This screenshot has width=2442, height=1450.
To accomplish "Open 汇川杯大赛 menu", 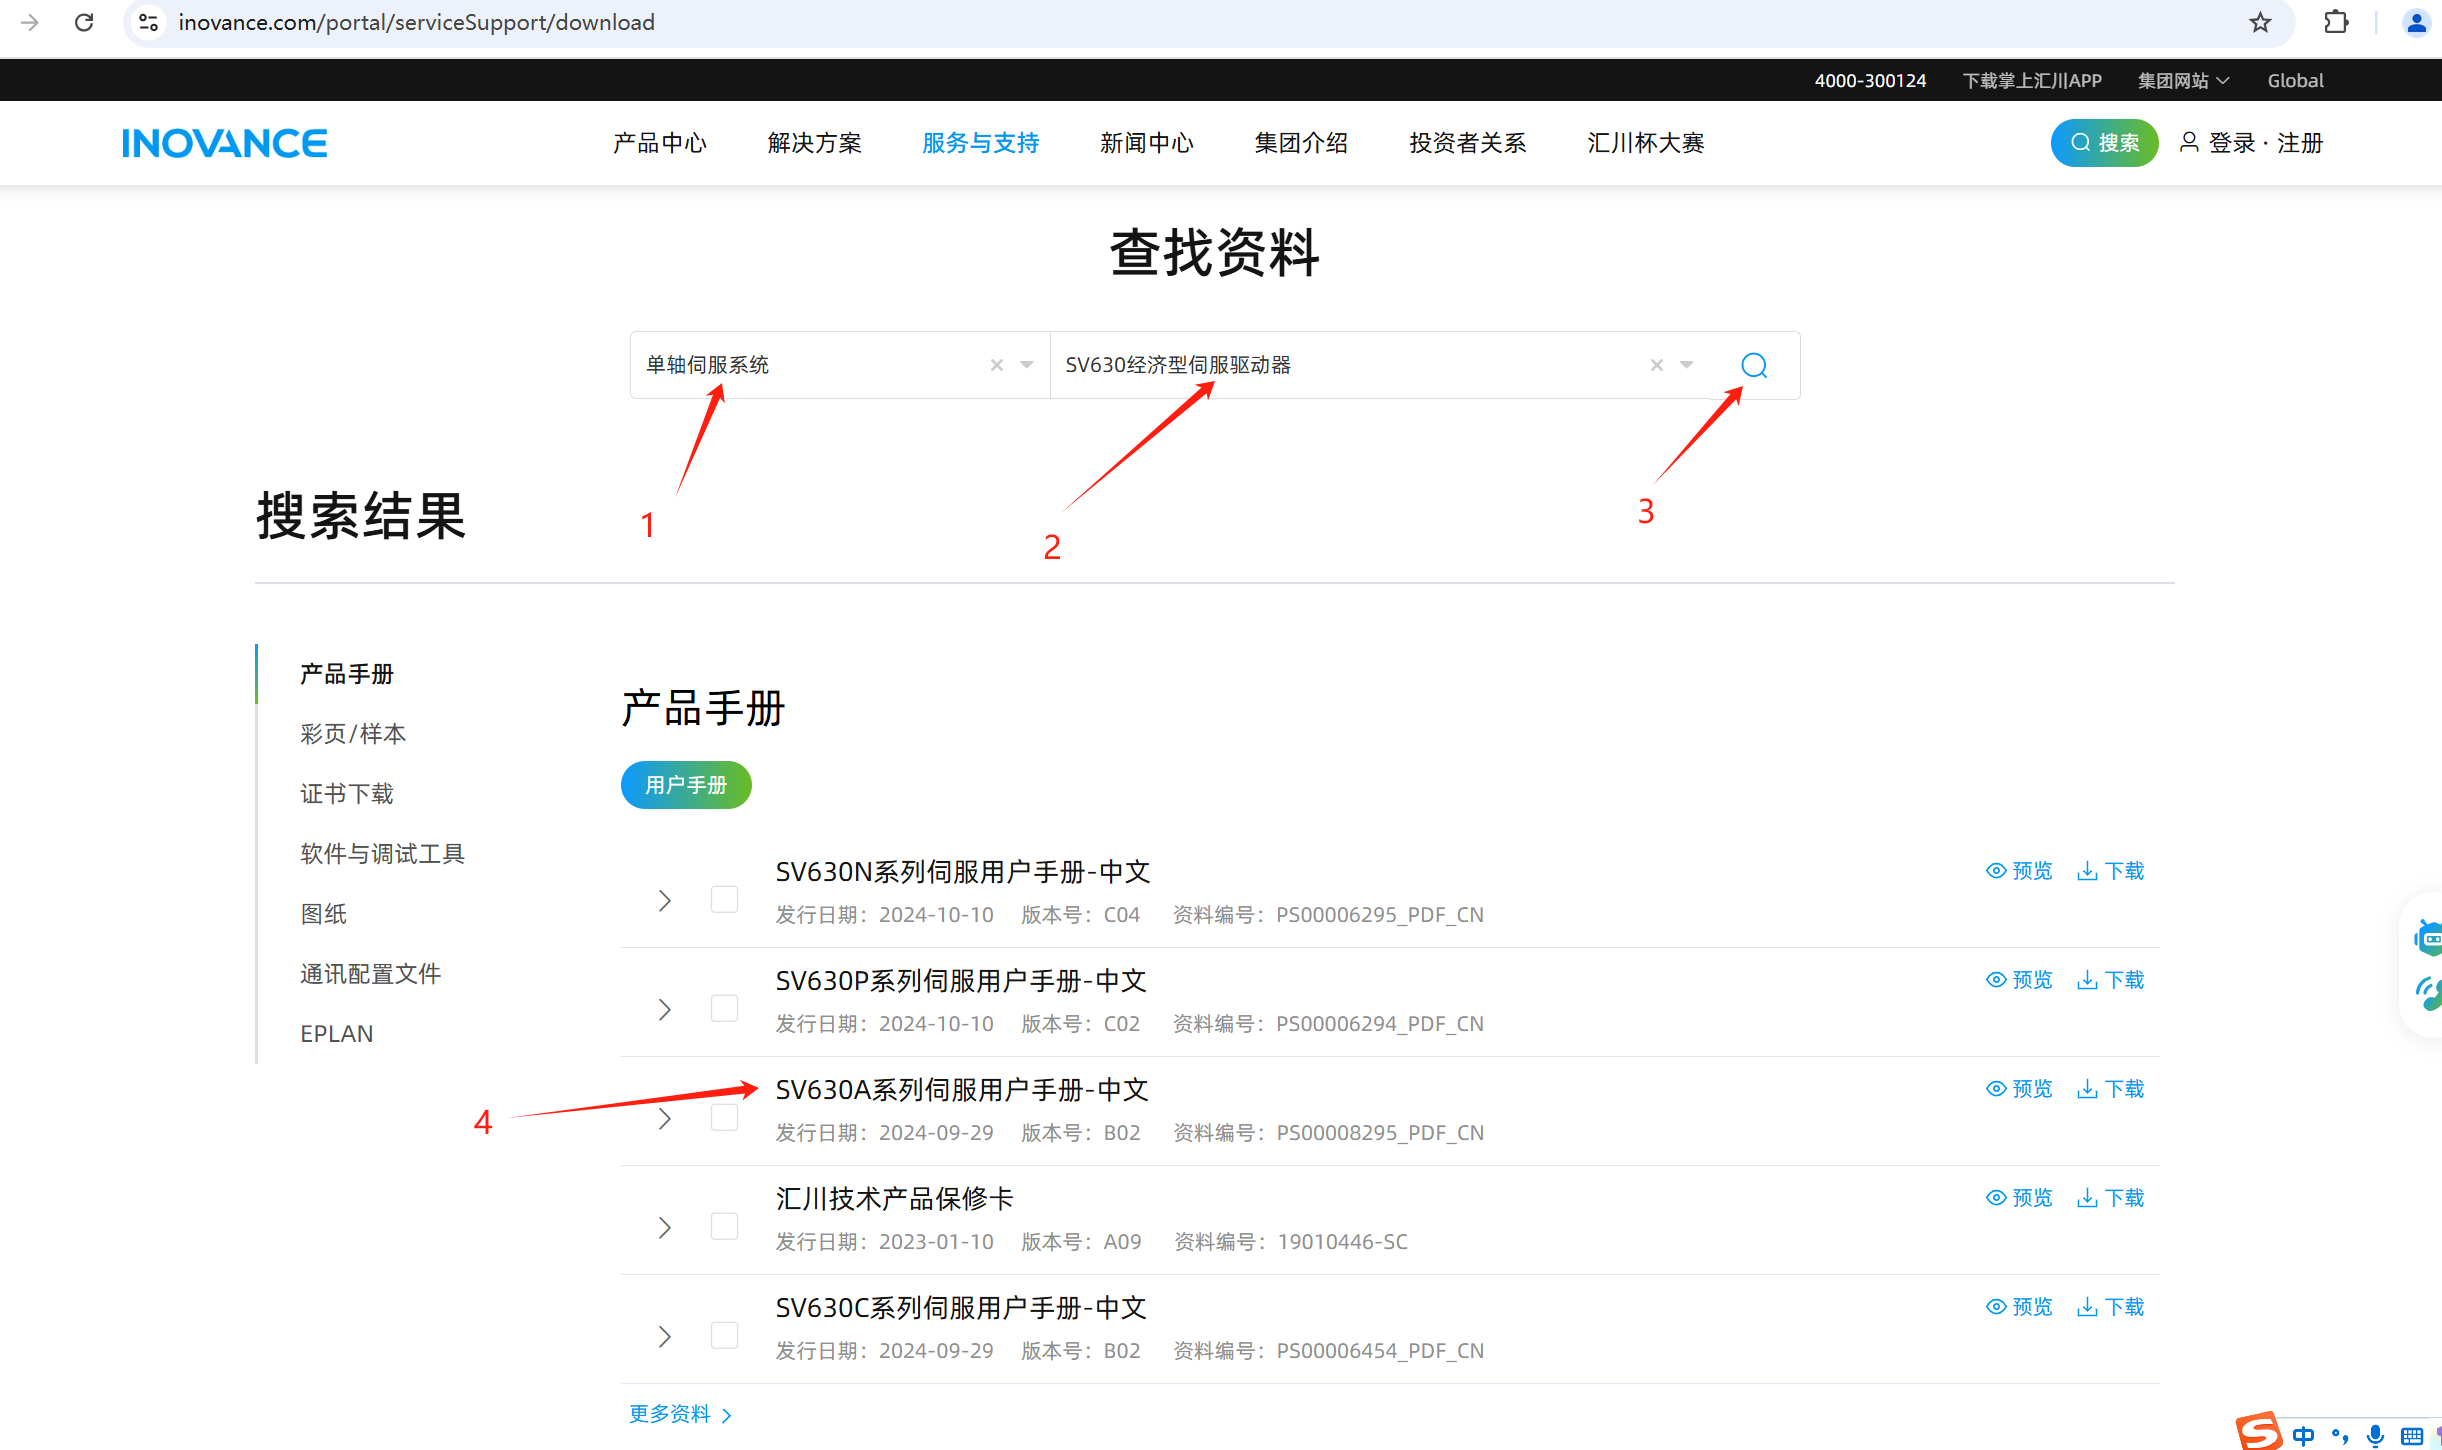I will click(1646, 143).
